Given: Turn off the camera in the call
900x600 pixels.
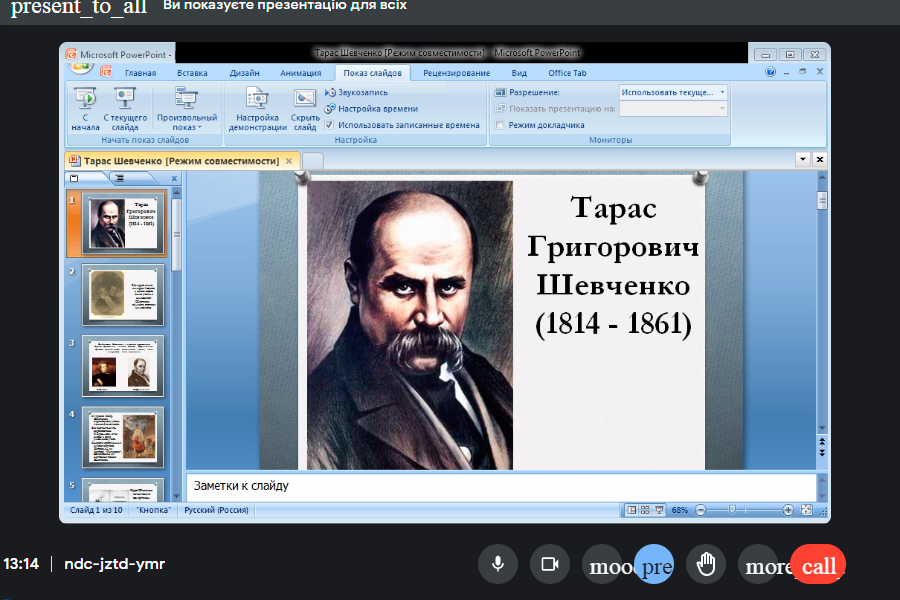Looking at the screenshot, I should click(549, 565).
